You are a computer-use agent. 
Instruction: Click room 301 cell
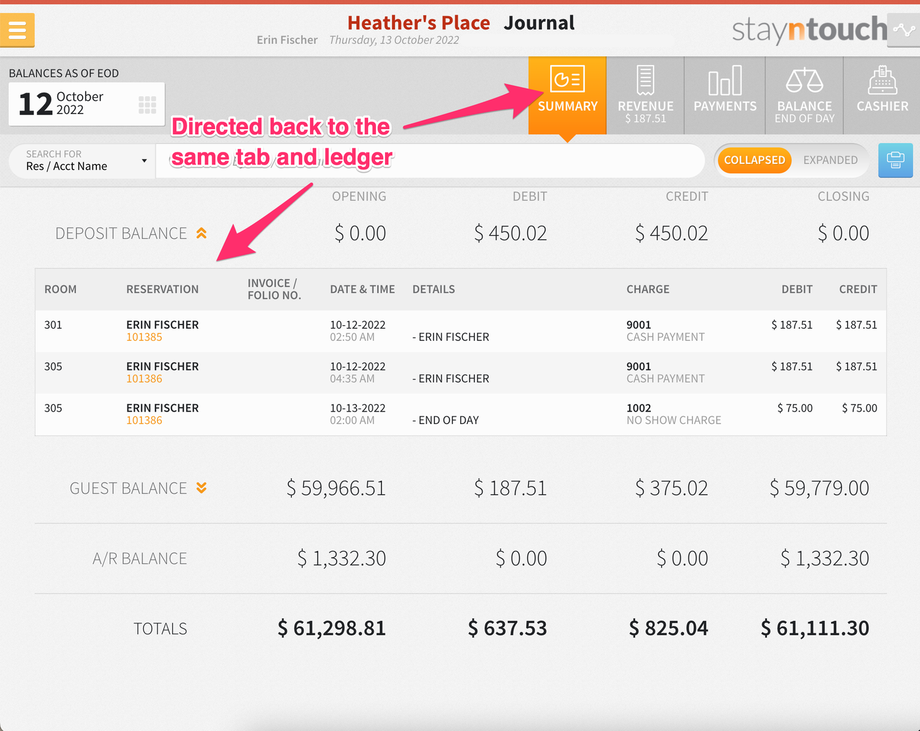click(x=53, y=325)
